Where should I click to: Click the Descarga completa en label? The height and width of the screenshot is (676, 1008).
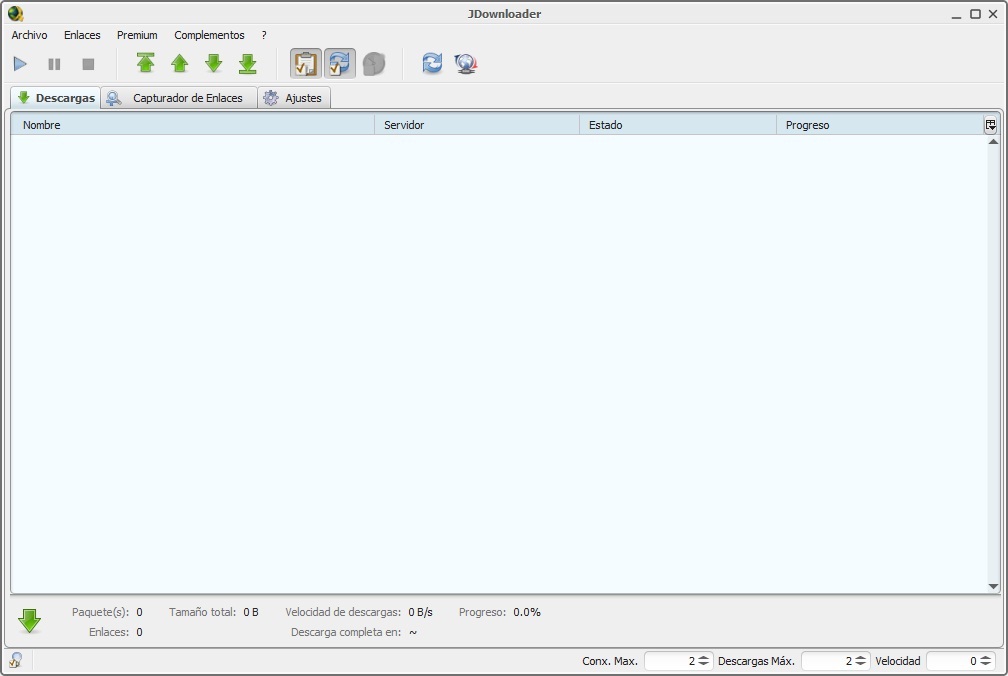(x=346, y=632)
